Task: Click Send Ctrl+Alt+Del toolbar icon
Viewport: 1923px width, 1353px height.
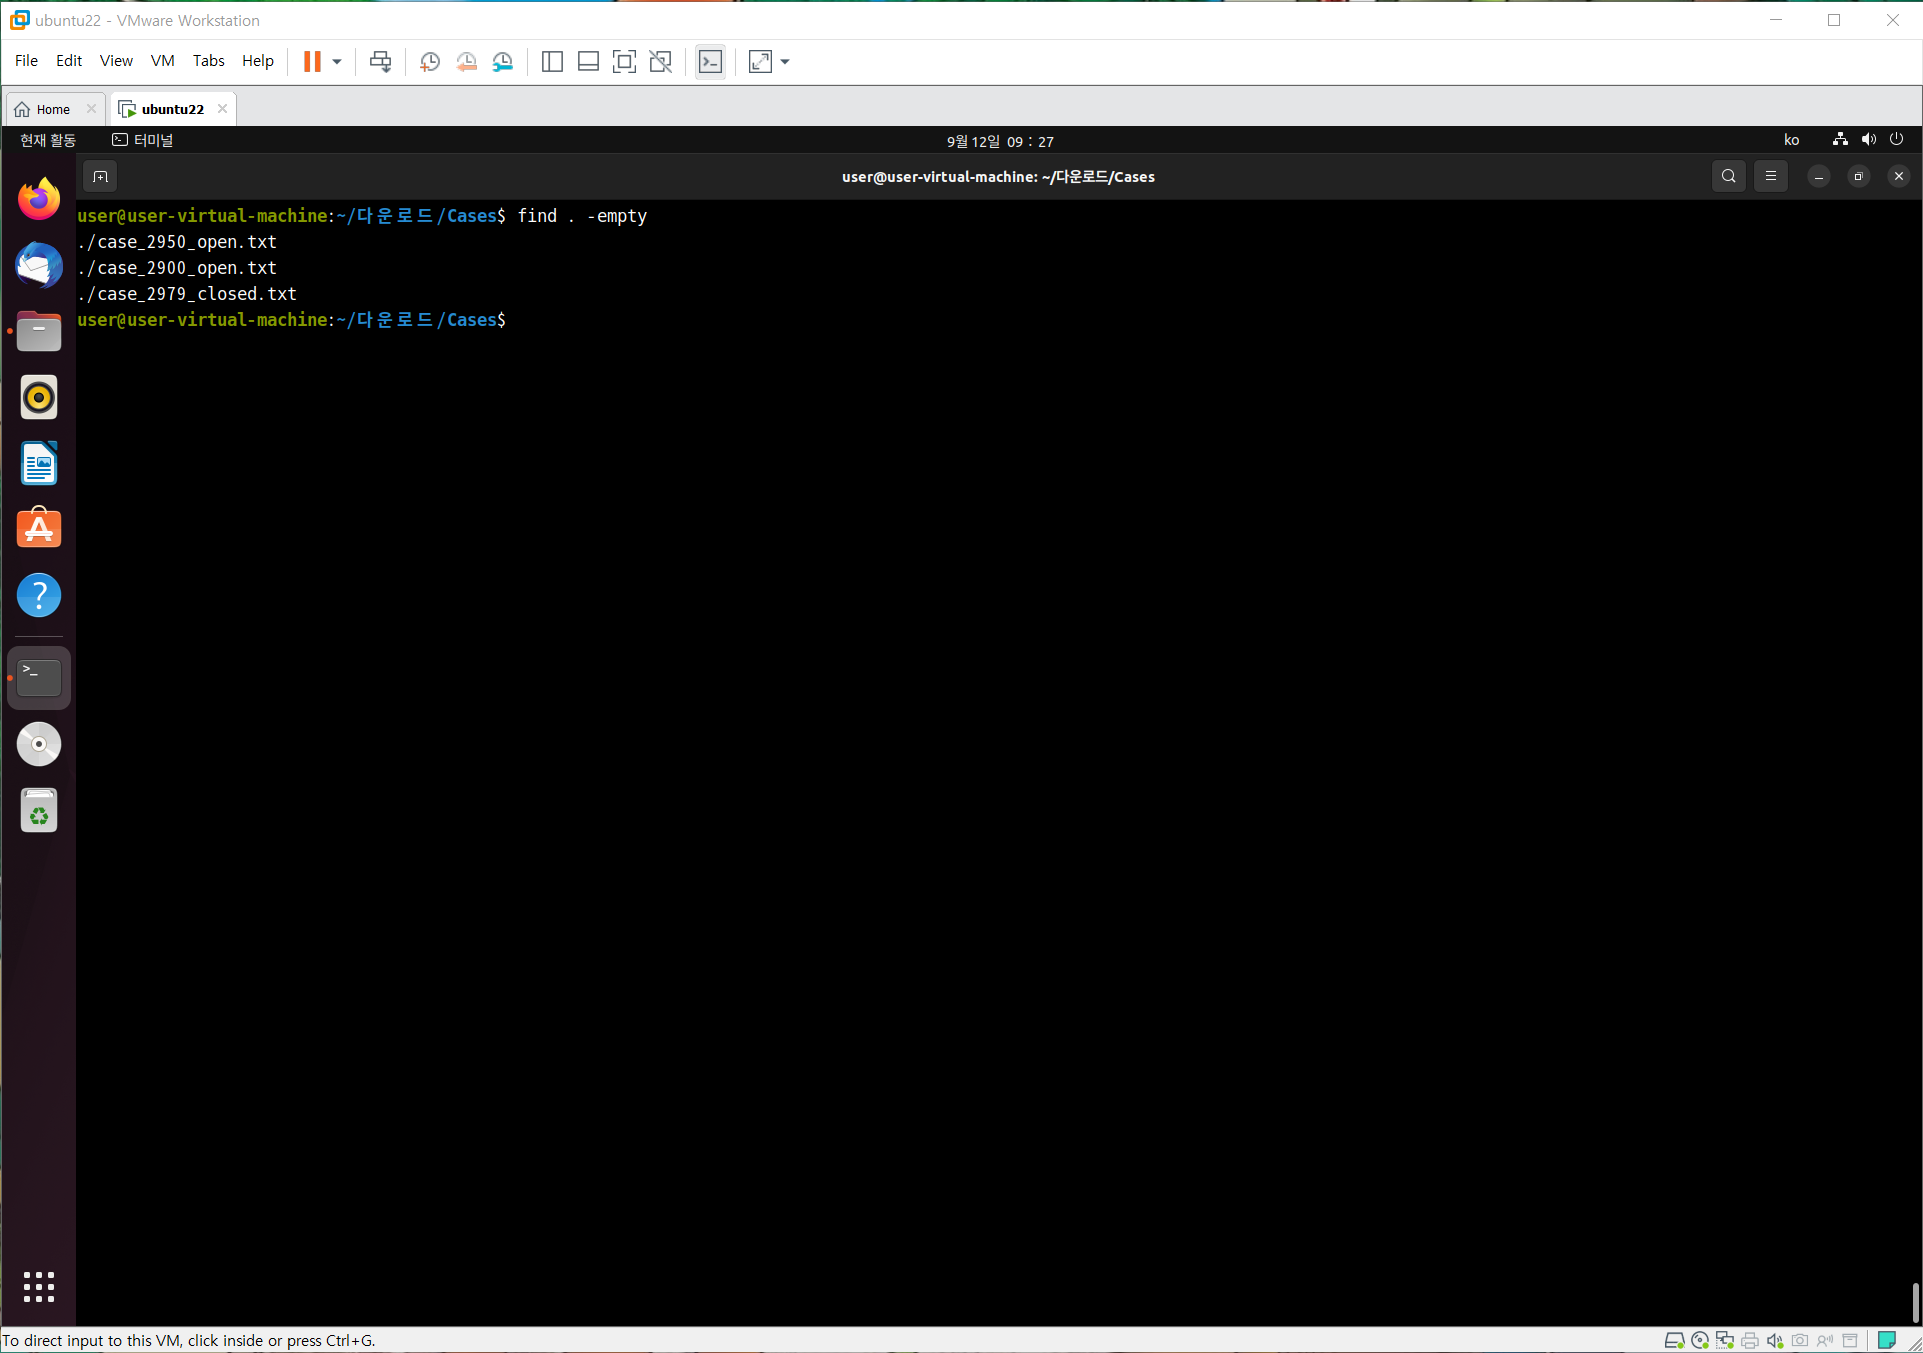Action: click(380, 62)
